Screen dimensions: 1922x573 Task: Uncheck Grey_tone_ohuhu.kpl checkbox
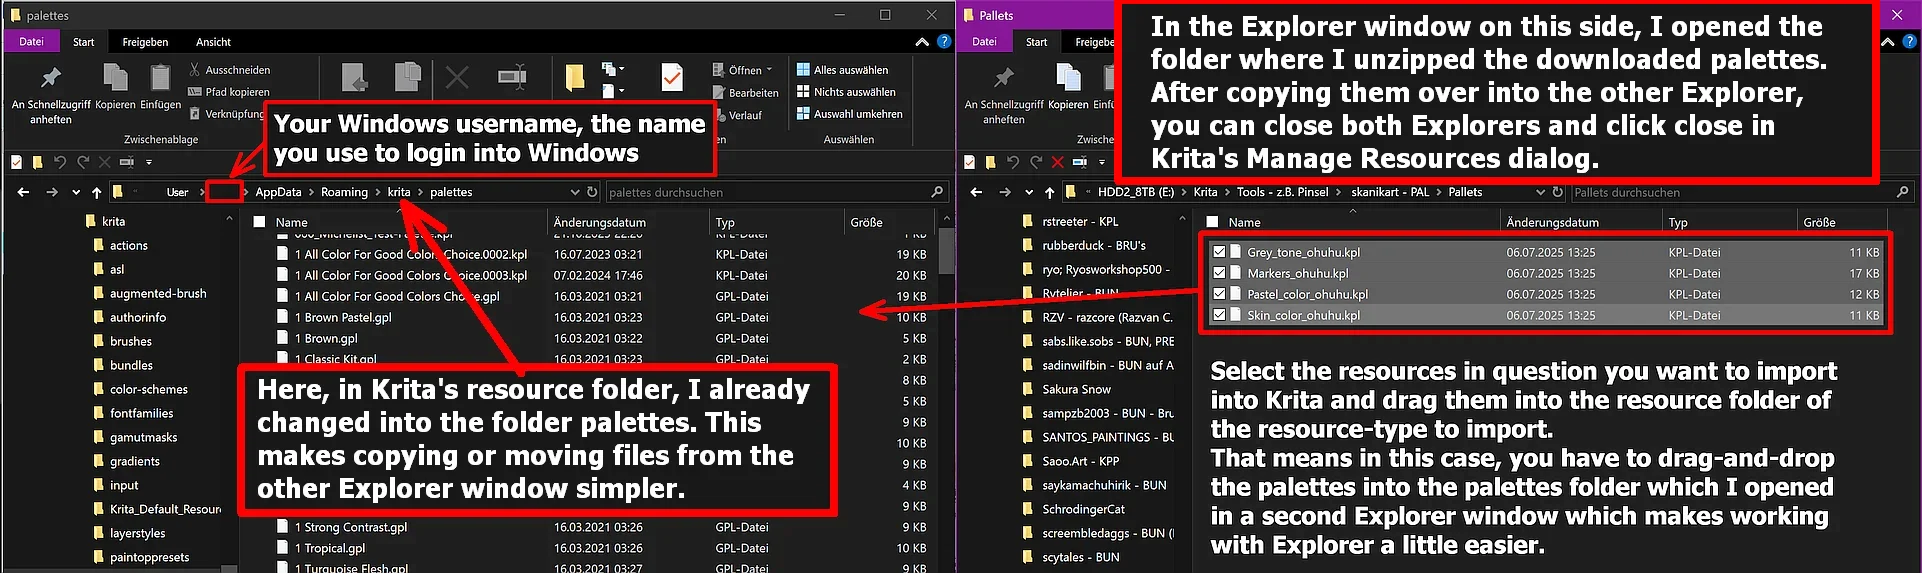1219,252
